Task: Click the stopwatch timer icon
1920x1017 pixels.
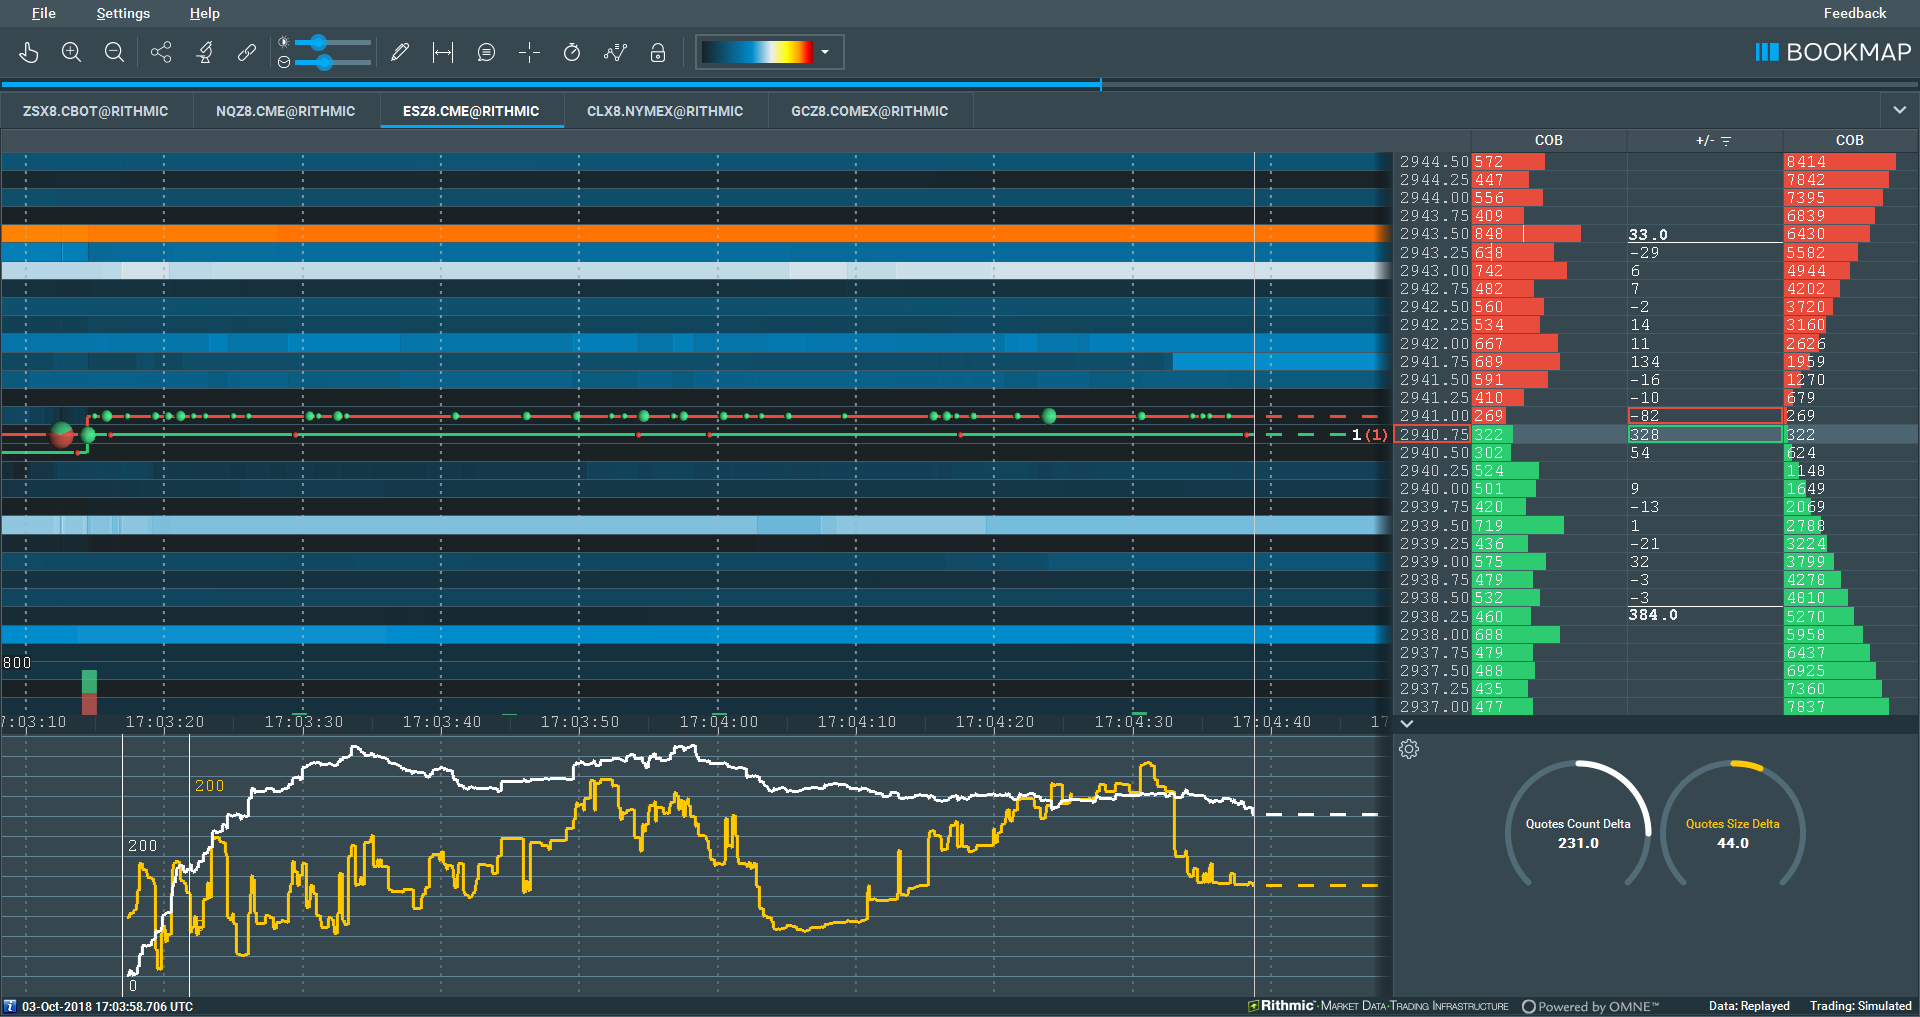Action: 572,52
